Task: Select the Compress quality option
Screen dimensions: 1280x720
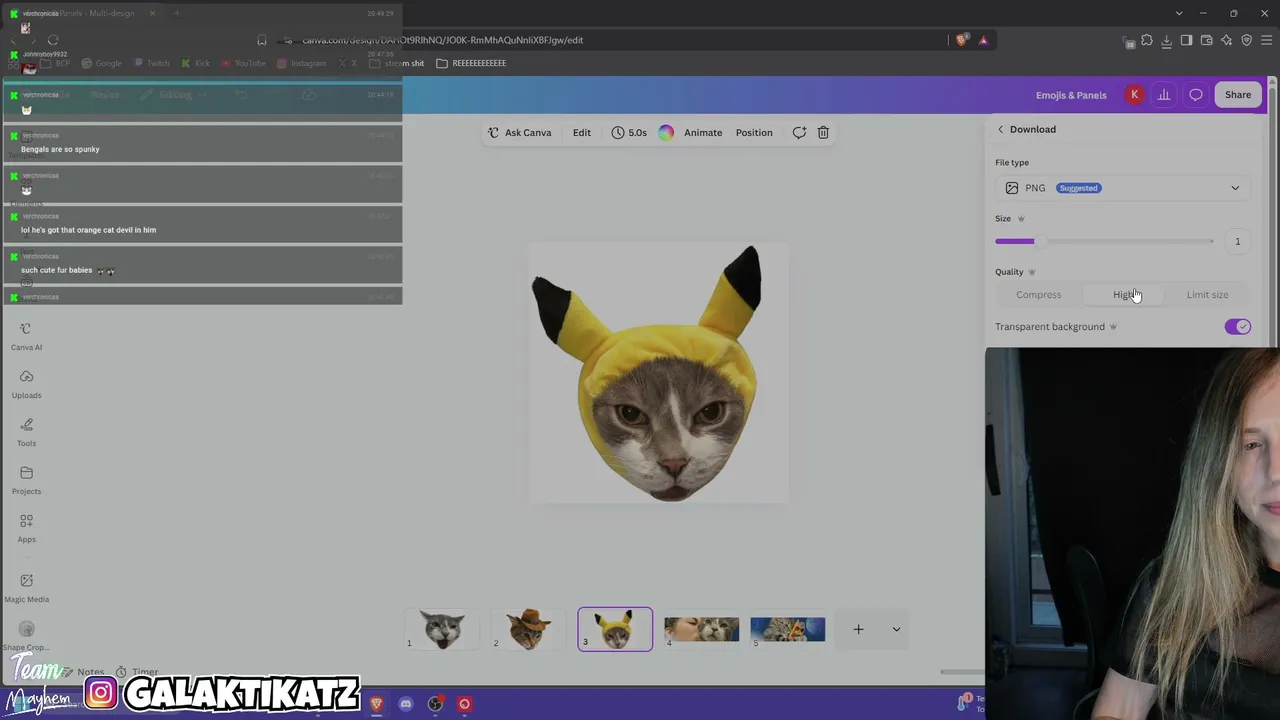Action: 1038,295
